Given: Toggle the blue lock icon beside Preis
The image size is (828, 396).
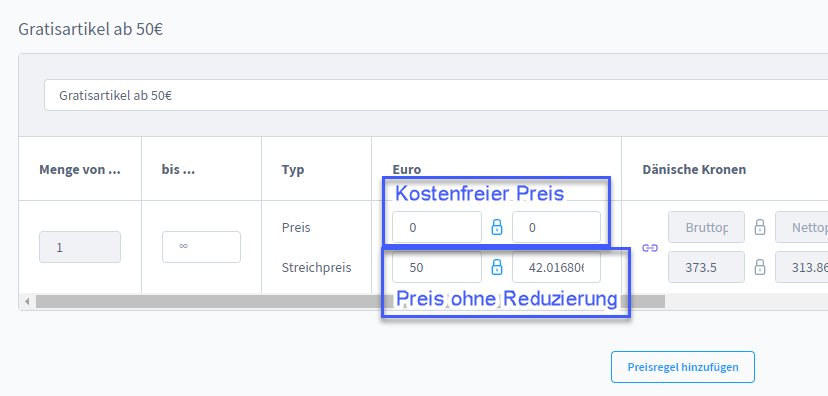Looking at the screenshot, I should tap(496, 228).
